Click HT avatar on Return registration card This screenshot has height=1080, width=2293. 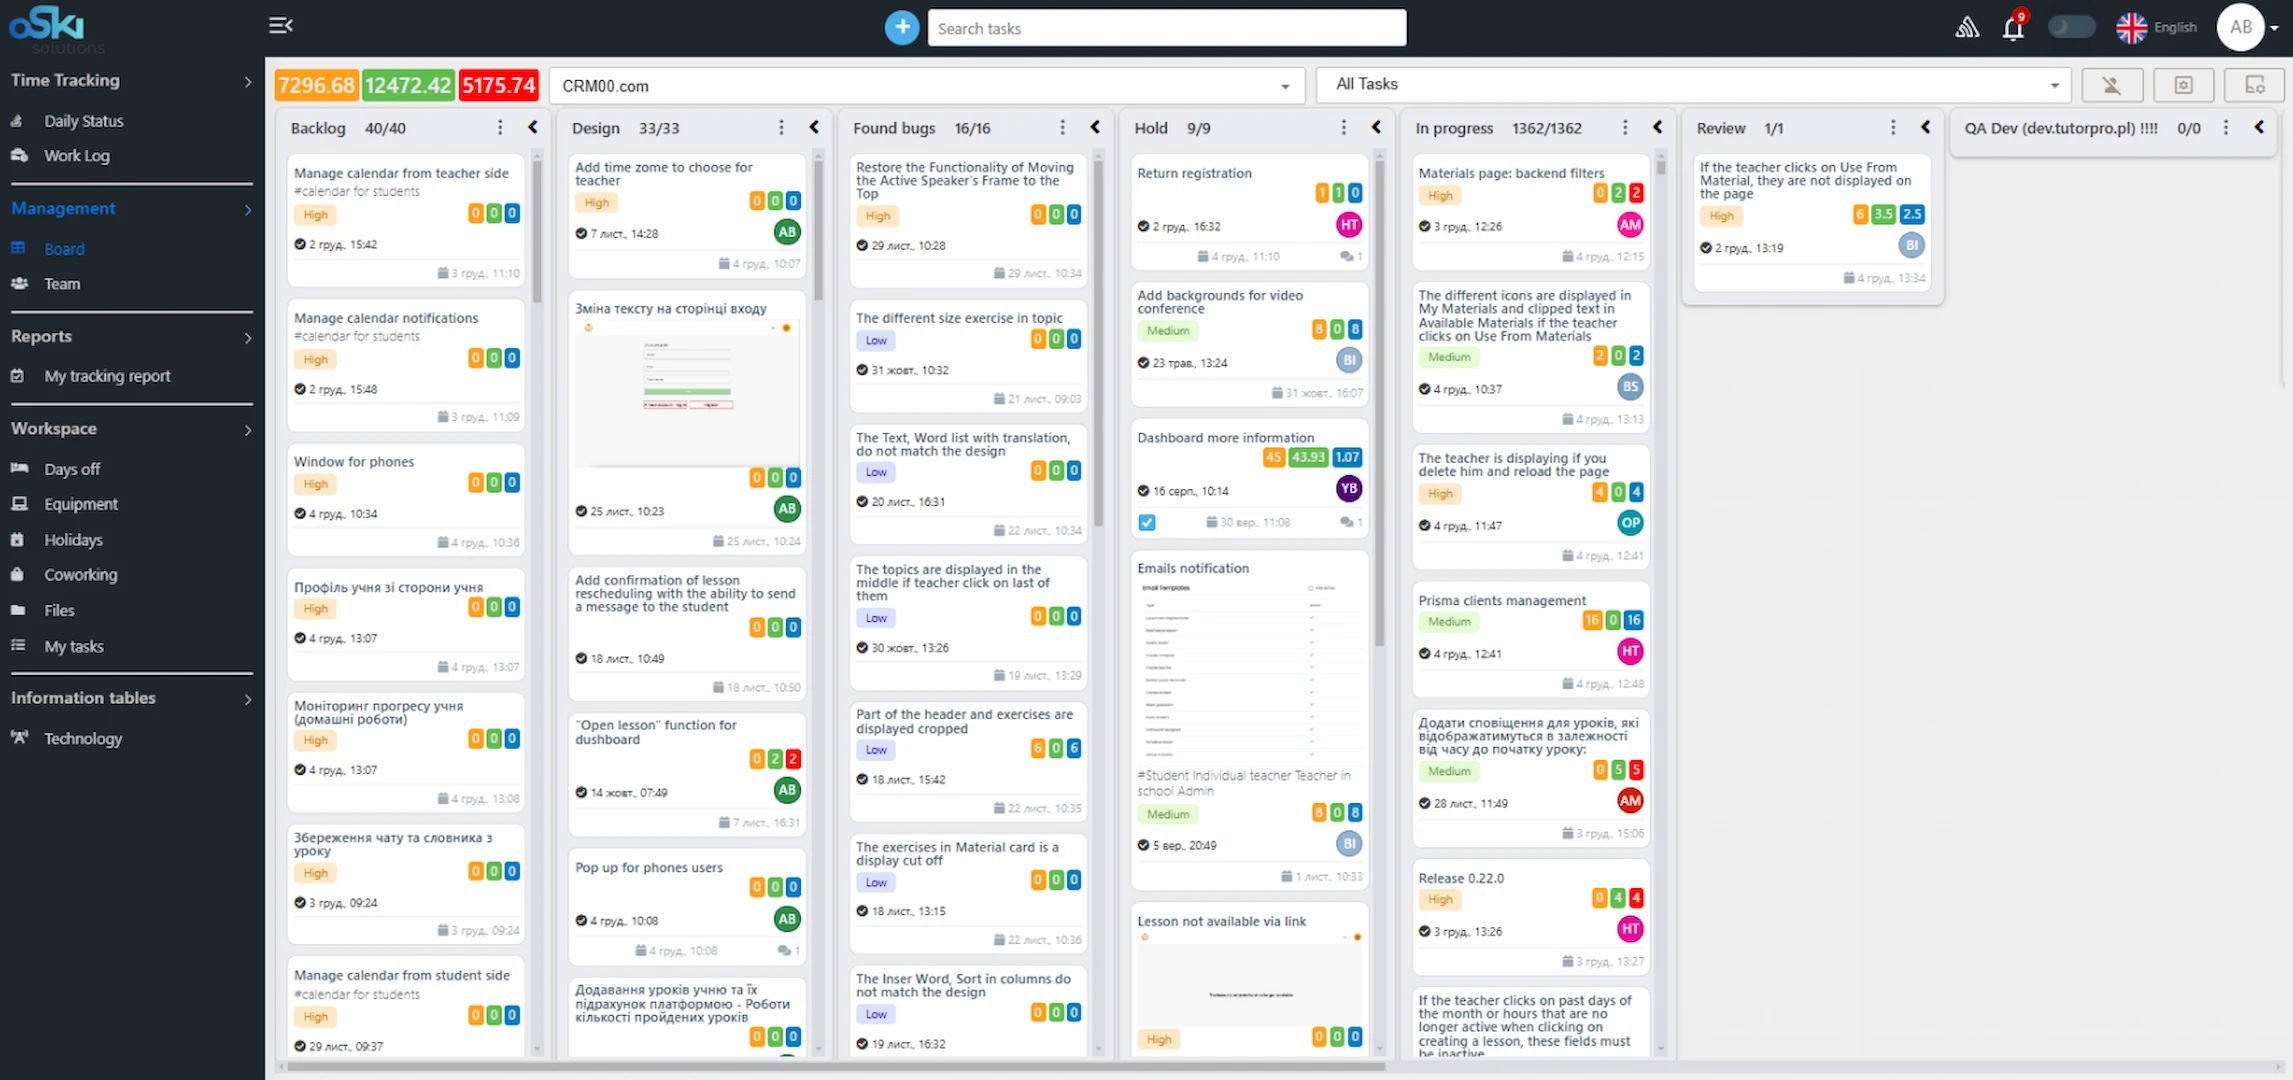[1349, 225]
